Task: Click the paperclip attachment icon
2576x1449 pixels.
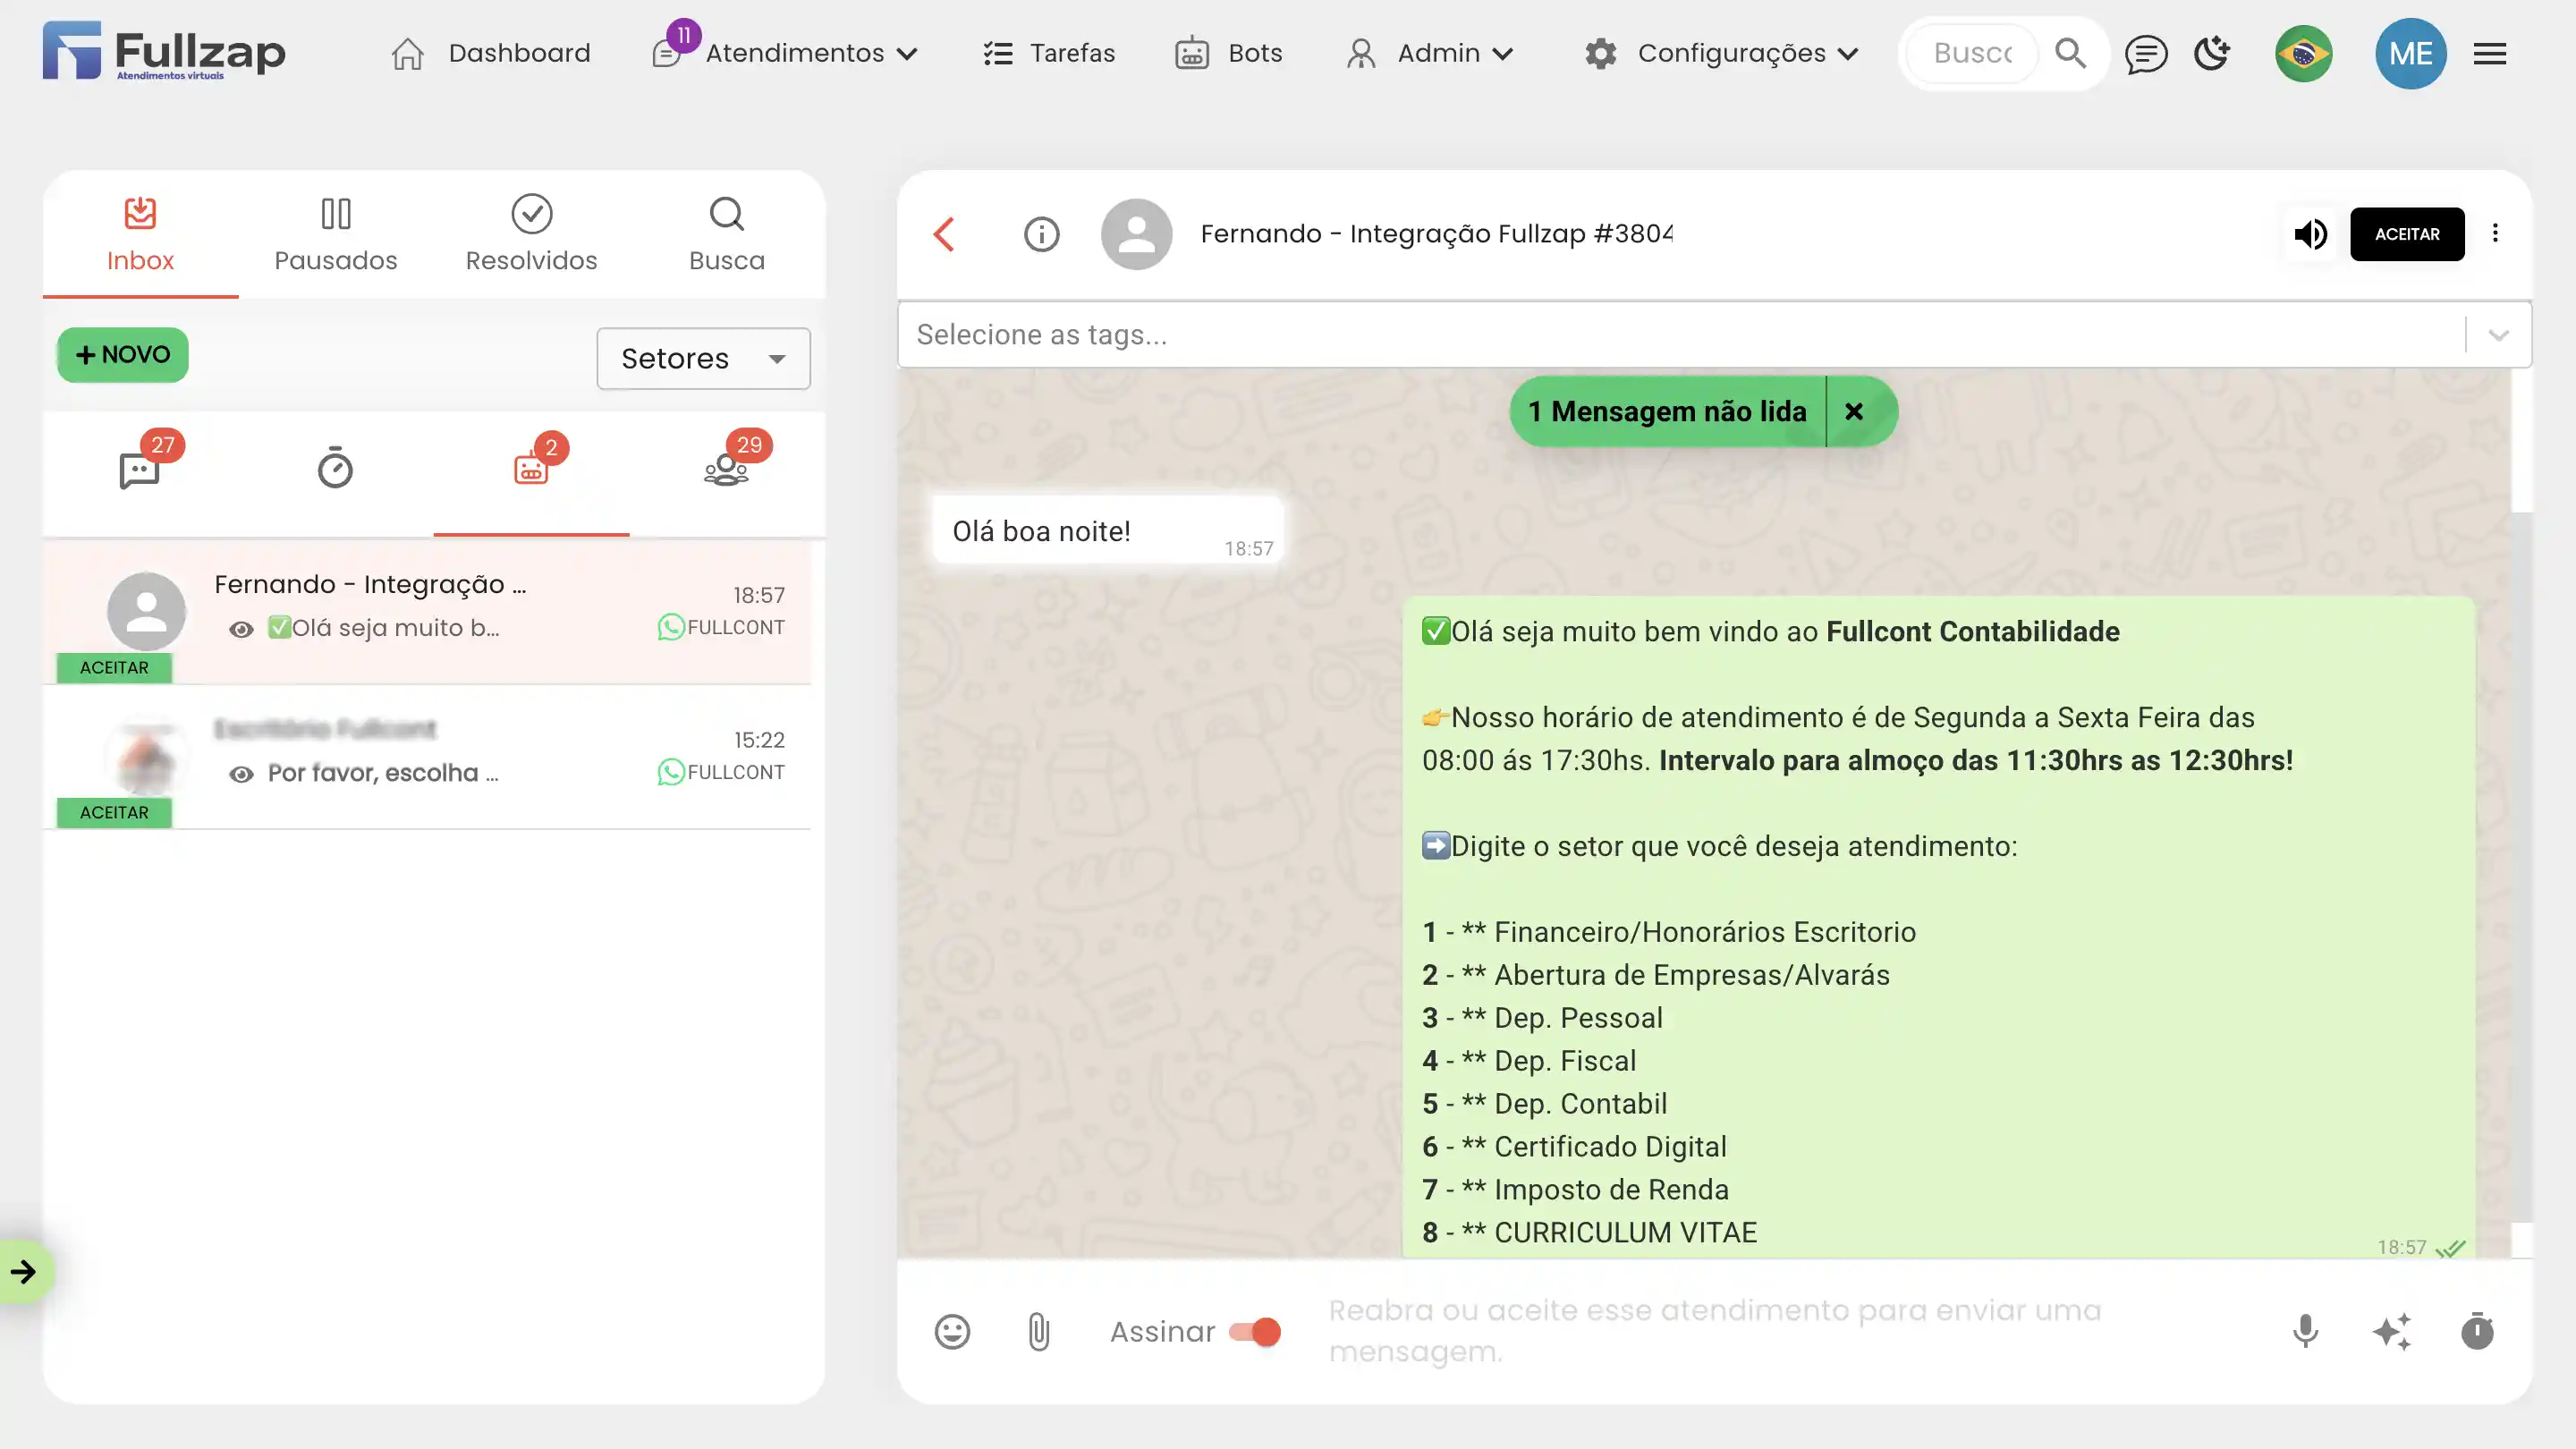Action: point(1038,1331)
